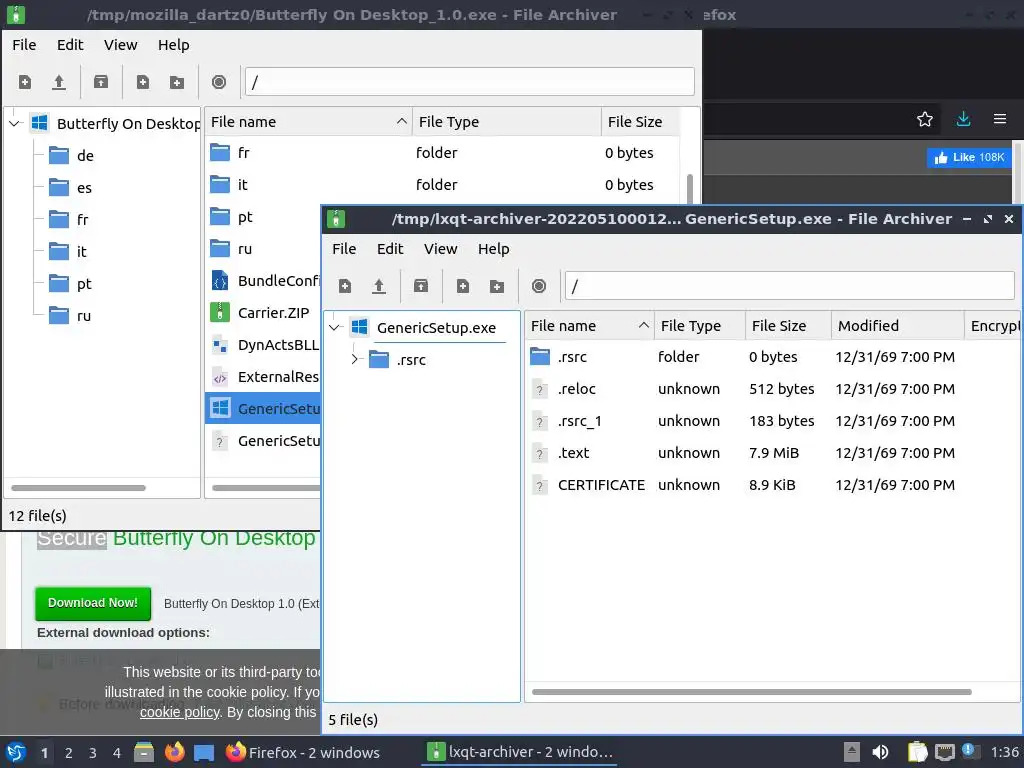Screen dimensions: 1024x768
Task: Select BundleConfig file in Butterfly list
Action: [x=263, y=281]
